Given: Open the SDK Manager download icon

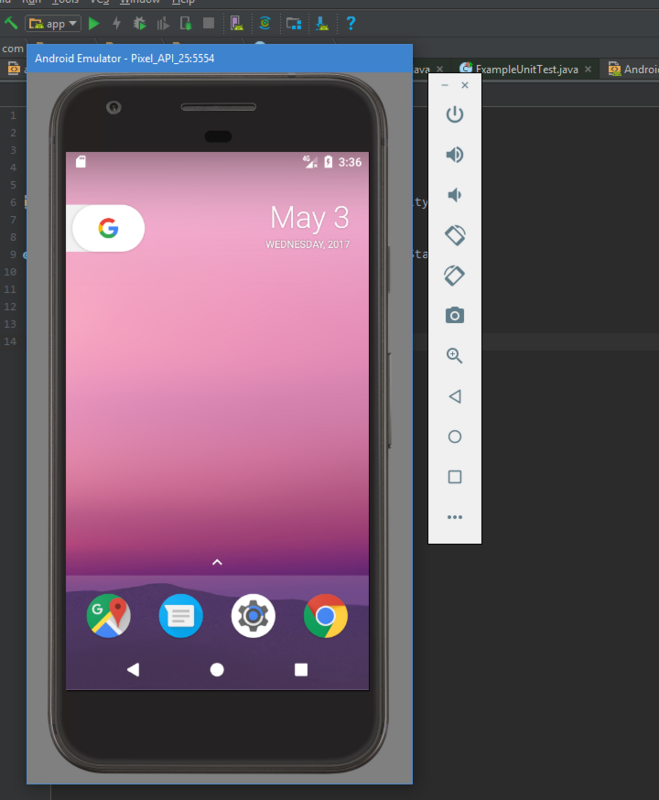Looking at the screenshot, I should [322, 23].
